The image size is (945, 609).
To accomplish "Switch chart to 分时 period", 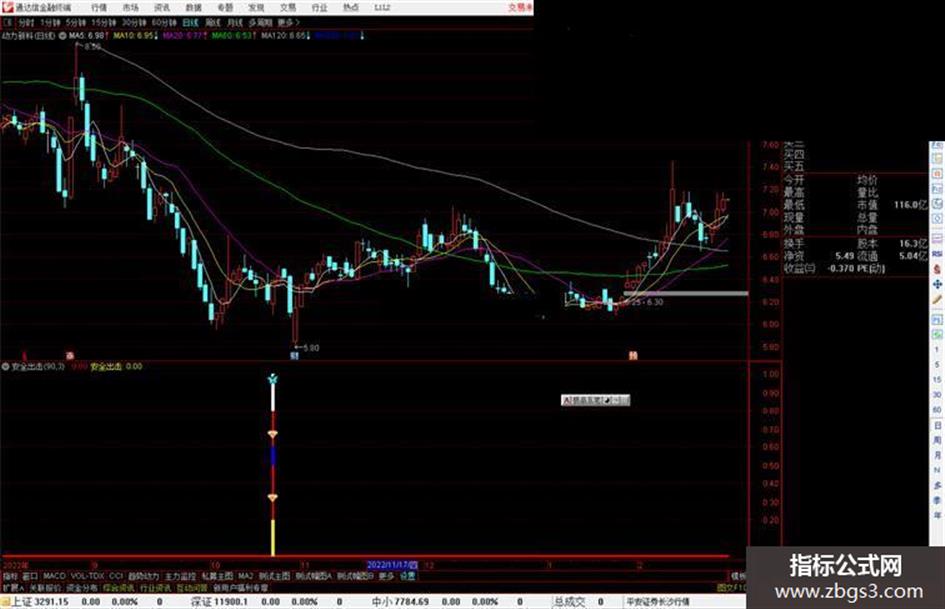I will [26, 22].
